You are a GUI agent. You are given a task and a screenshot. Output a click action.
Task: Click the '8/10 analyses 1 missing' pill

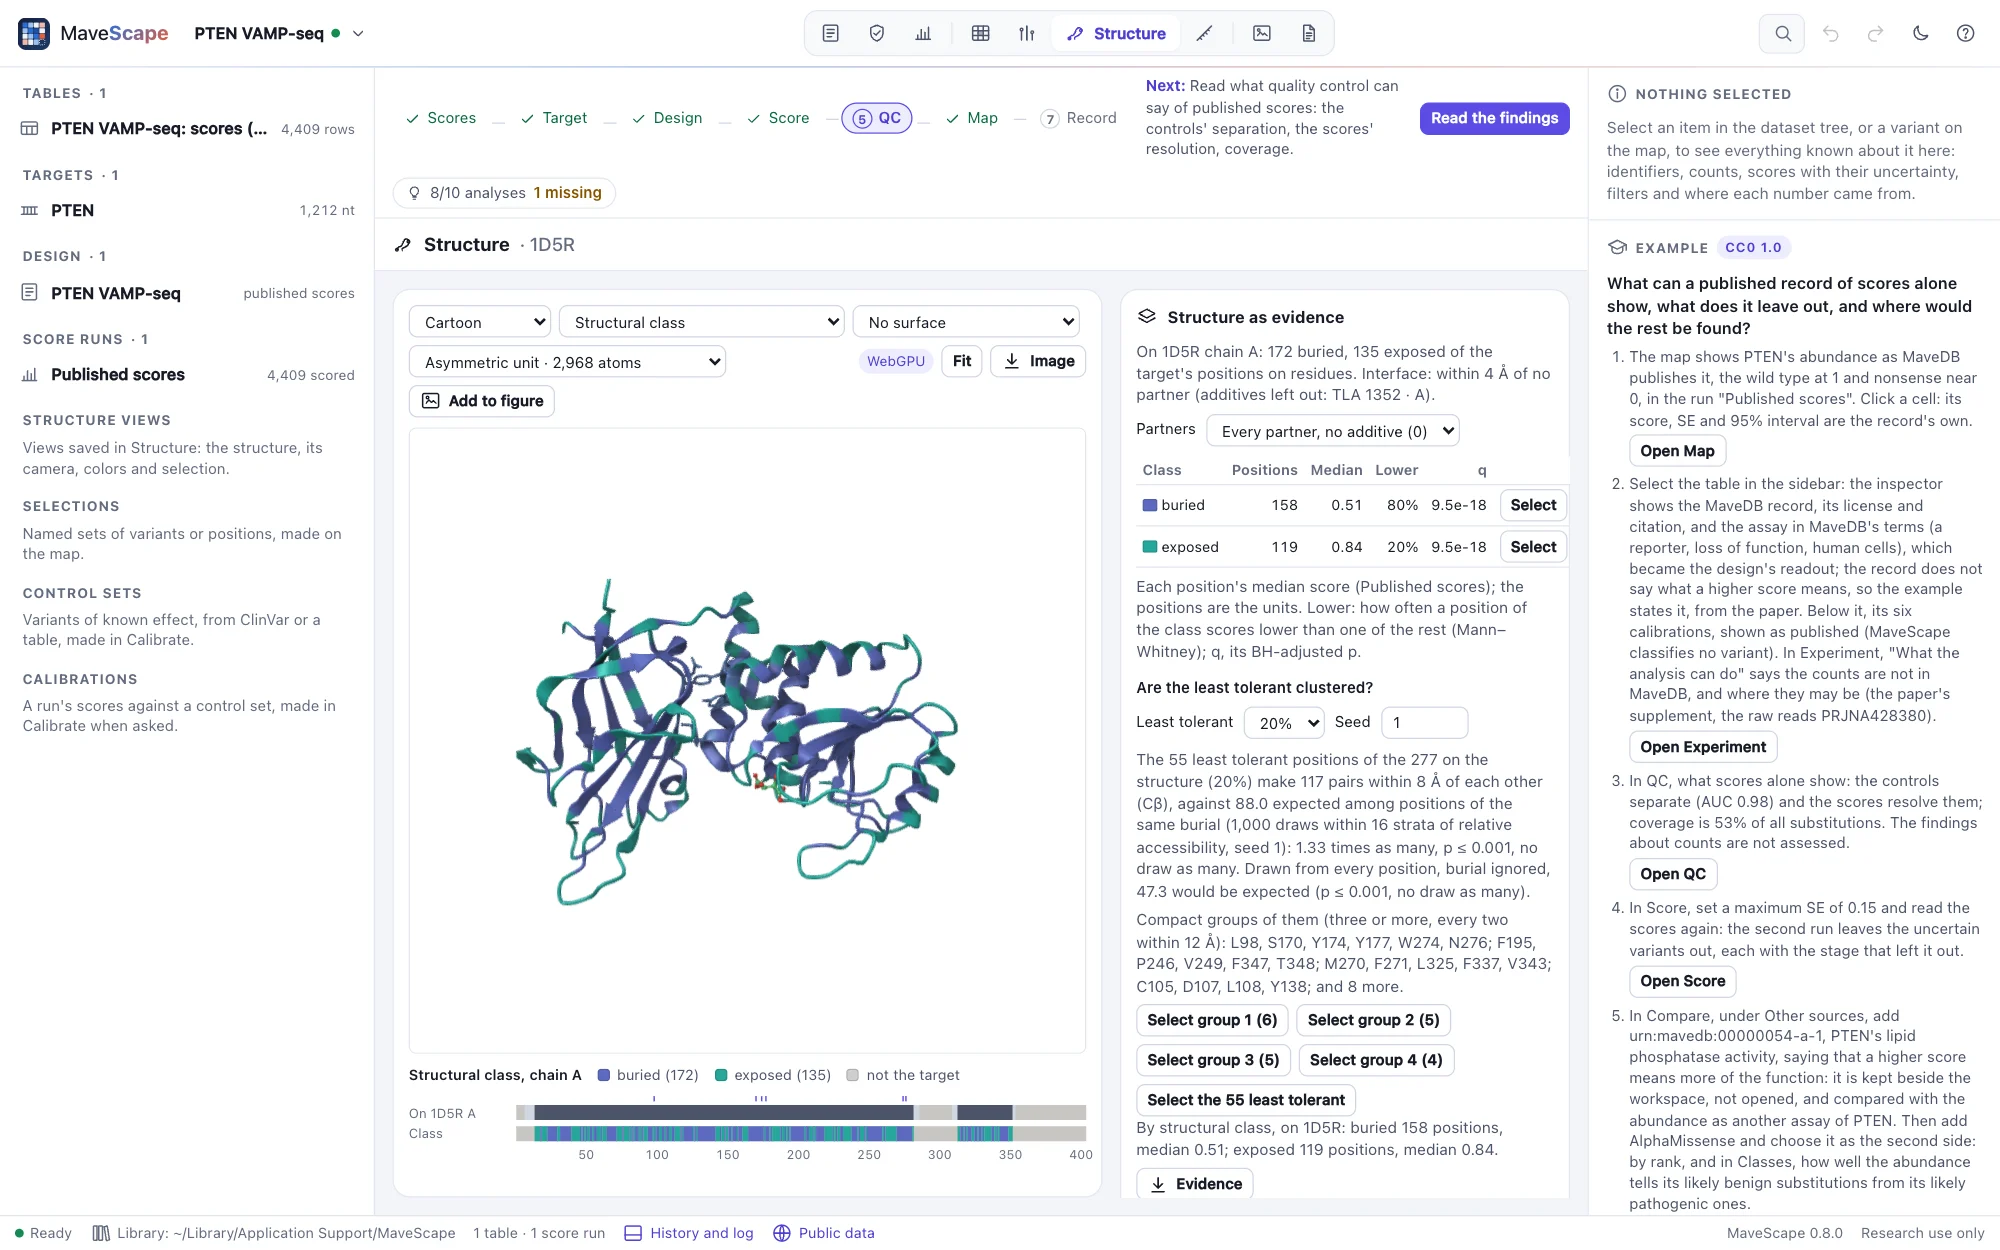point(504,193)
